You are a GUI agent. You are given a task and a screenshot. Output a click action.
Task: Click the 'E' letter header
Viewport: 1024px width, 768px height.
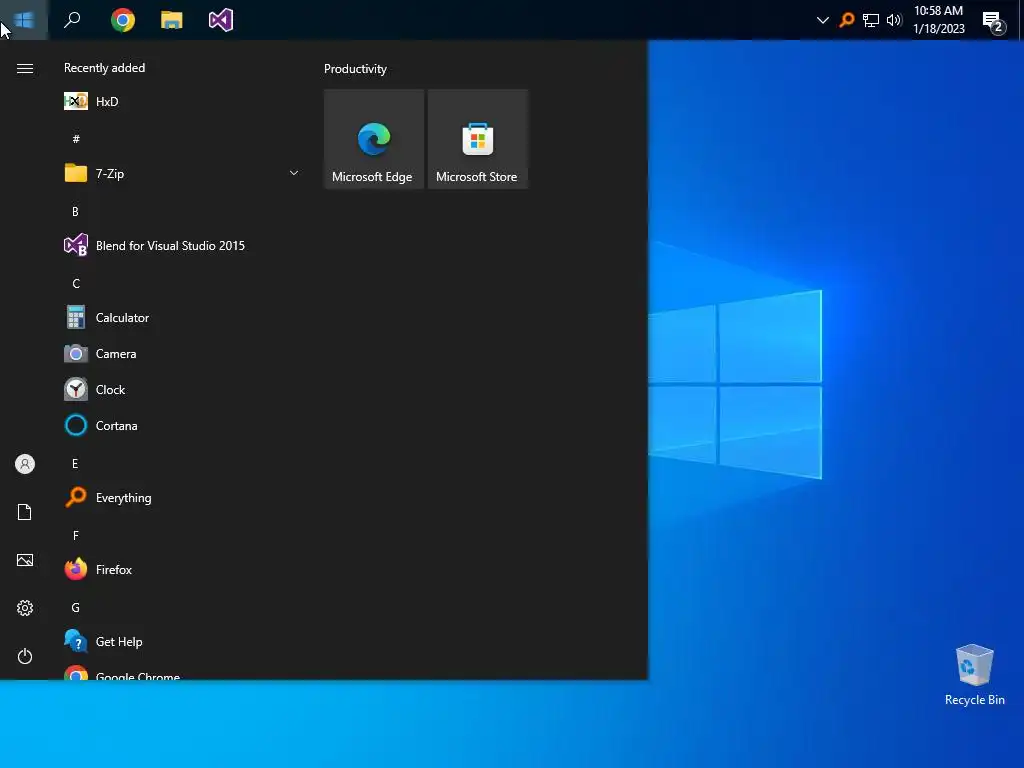[75, 464]
